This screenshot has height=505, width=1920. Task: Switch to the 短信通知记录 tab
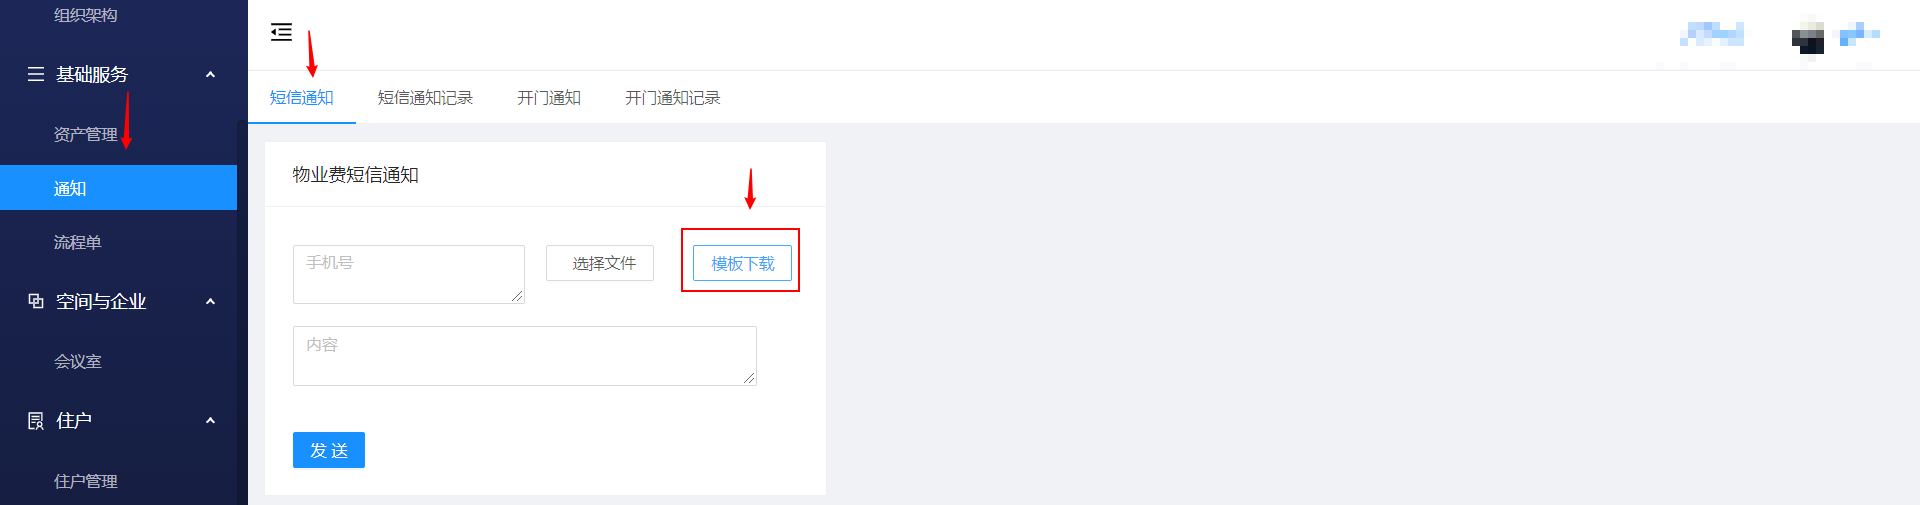pos(425,98)
